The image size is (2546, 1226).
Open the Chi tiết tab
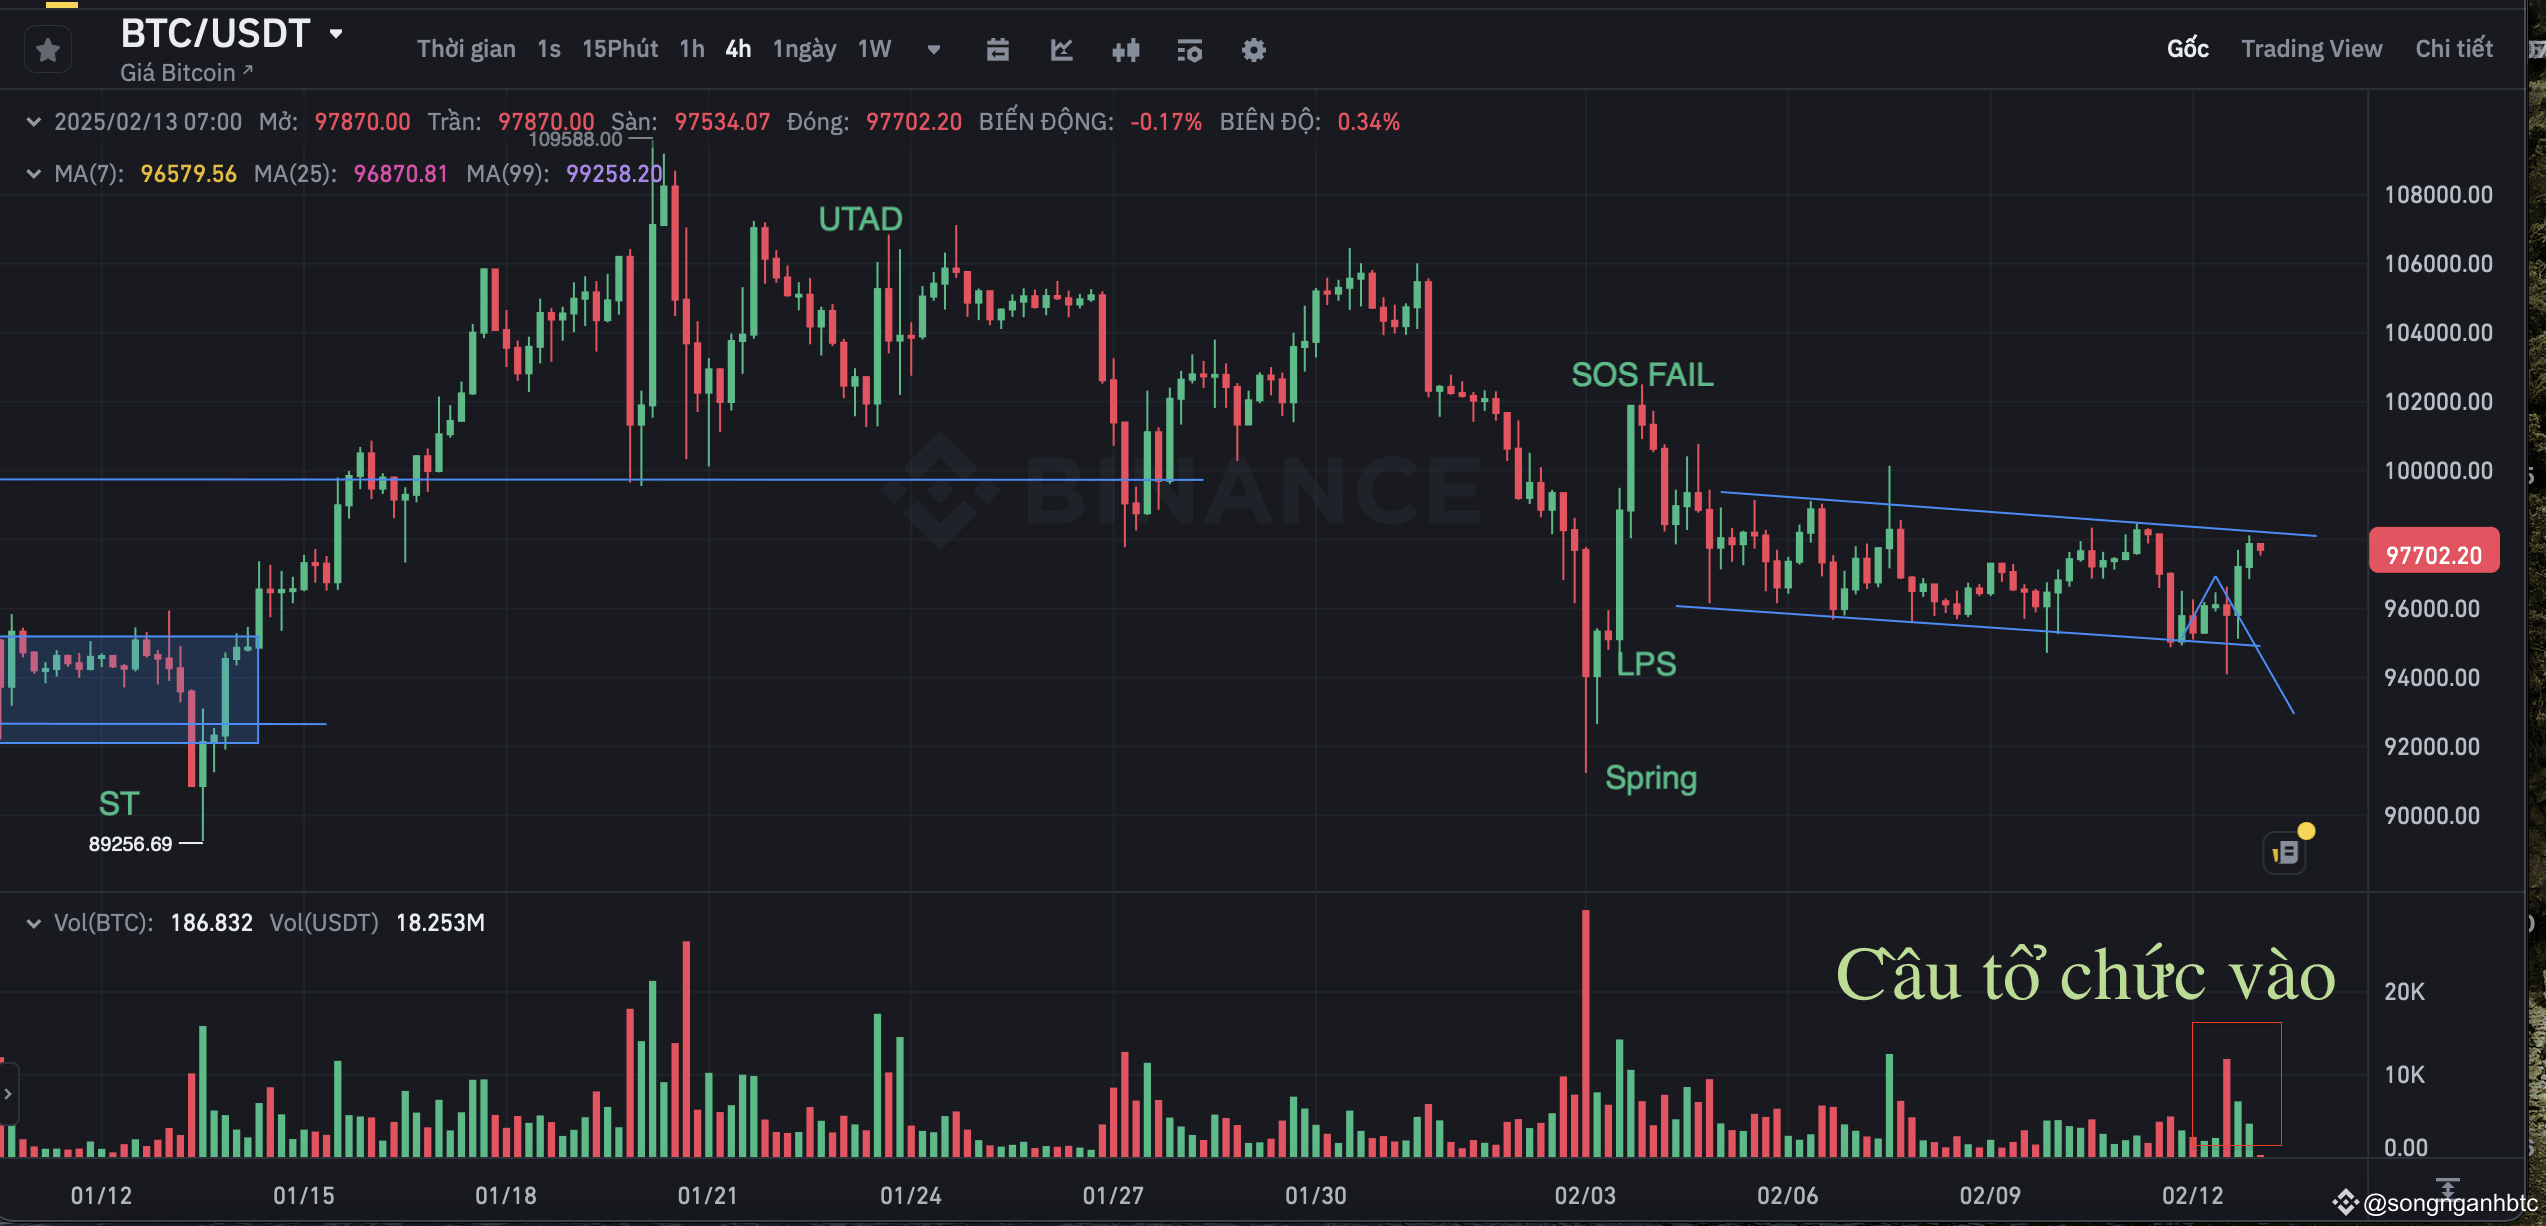(x=2455, y=48)
